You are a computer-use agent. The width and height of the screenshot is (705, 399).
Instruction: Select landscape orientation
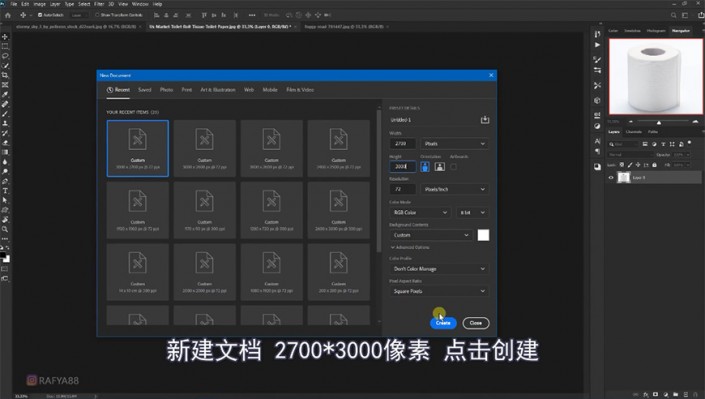point(440,167)
